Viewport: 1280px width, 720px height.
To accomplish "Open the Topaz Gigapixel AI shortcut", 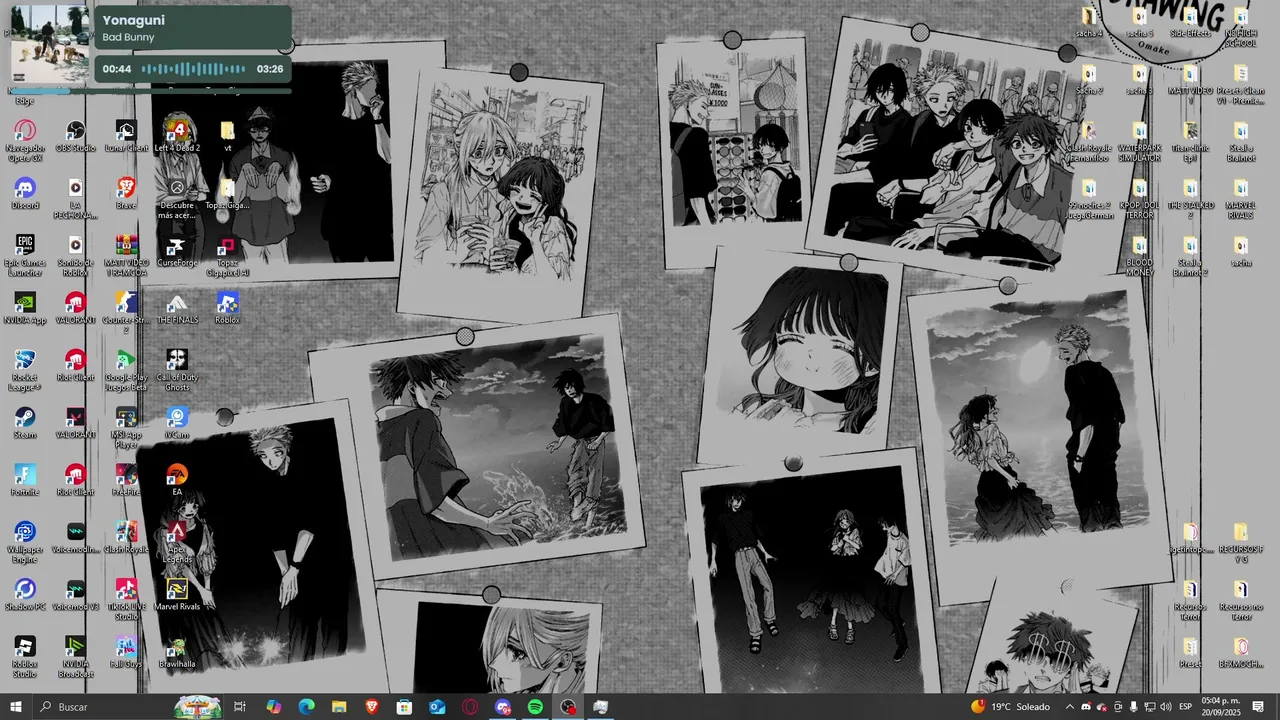I will click(x=227, y=256).
